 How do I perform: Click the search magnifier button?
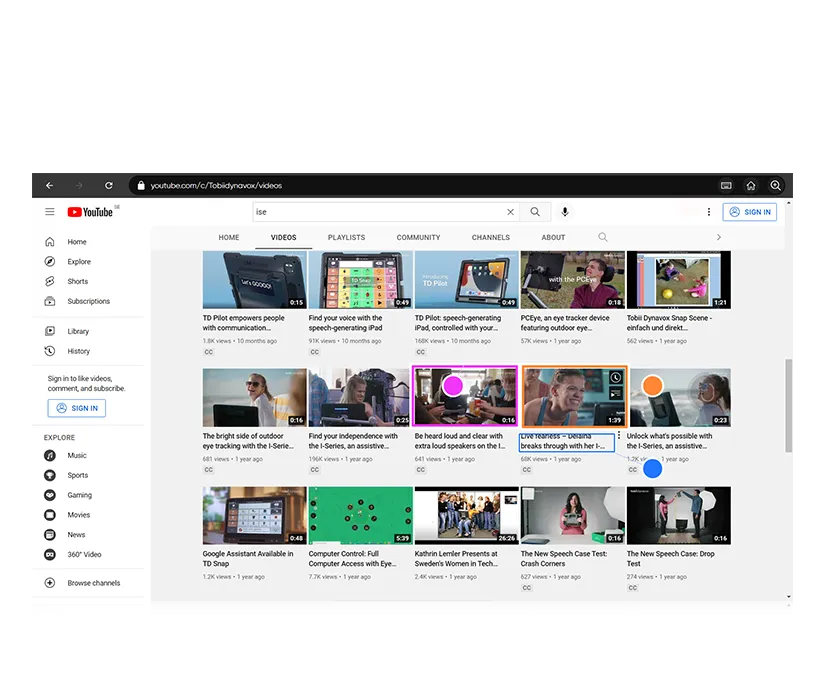point(535,211)
